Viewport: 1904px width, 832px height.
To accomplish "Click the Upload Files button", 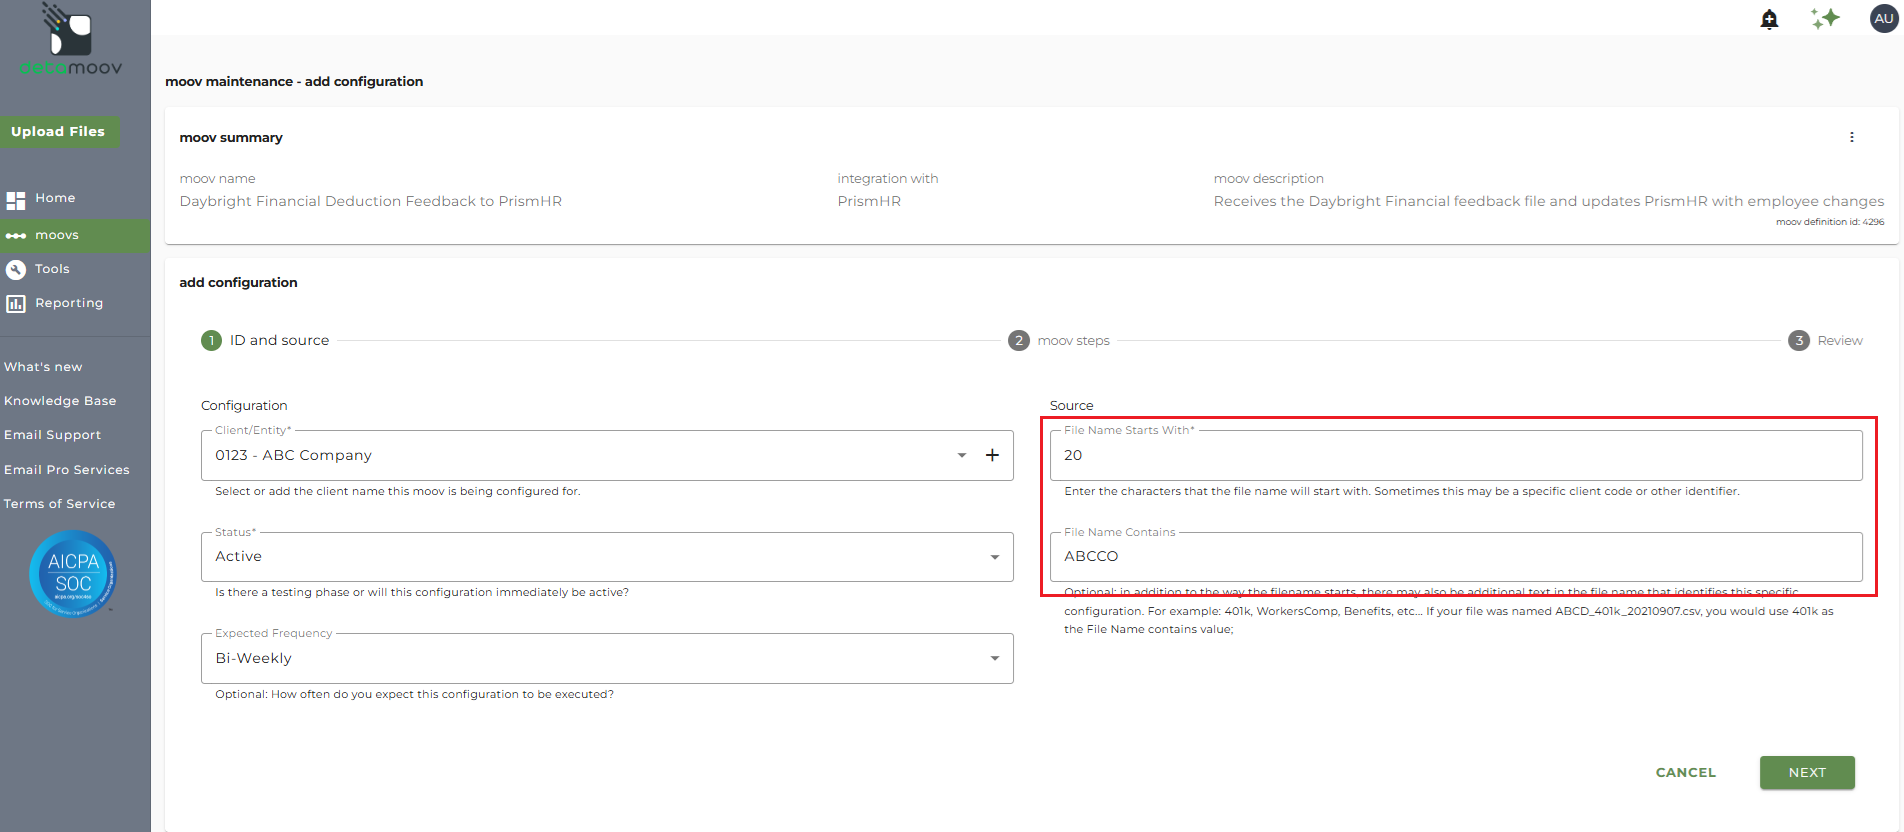I will click(x=58, y=131).
